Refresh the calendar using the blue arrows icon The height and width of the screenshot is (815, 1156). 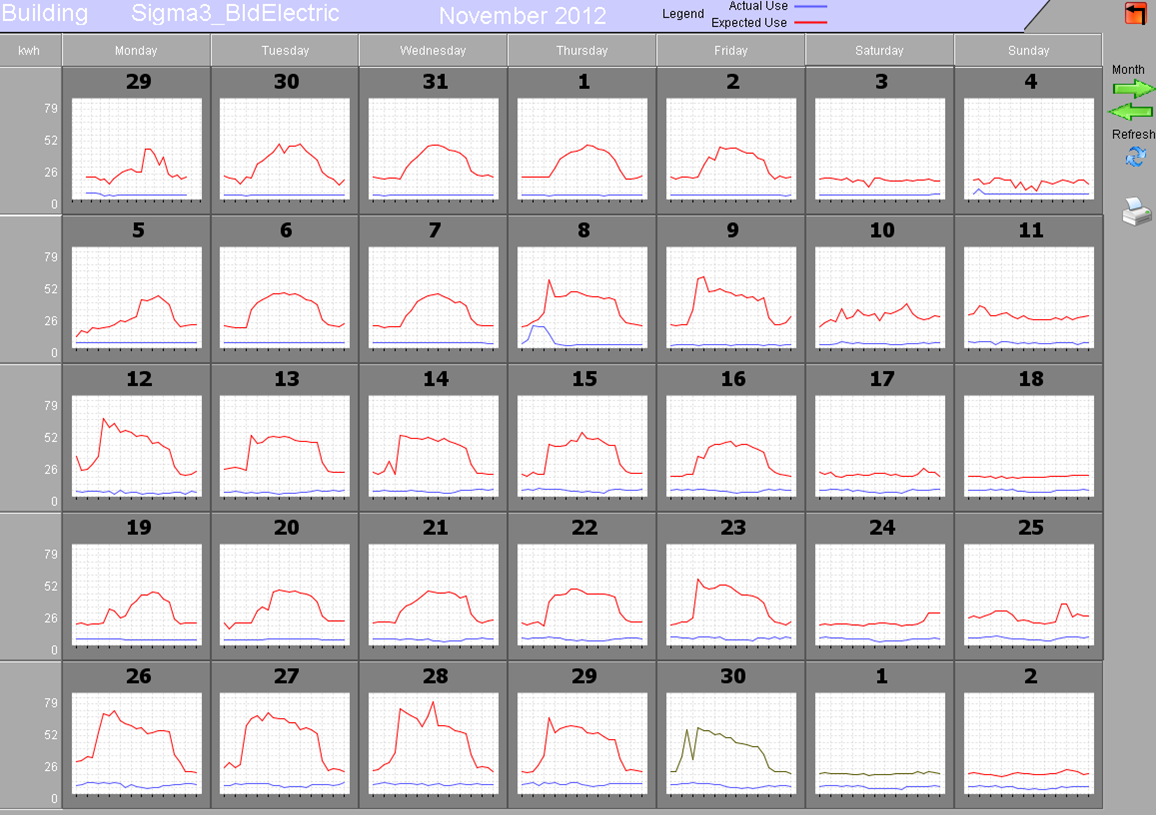(x=1134, y=157)
